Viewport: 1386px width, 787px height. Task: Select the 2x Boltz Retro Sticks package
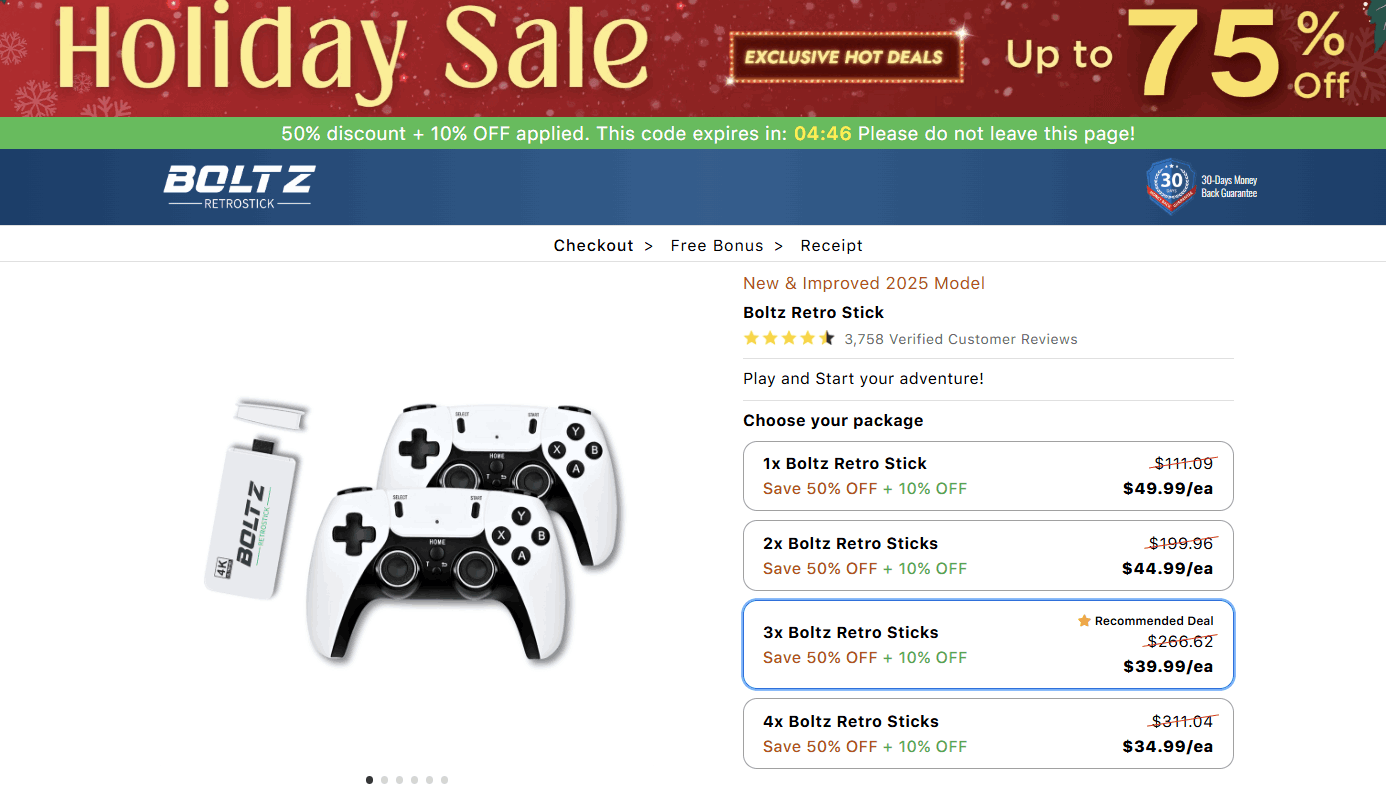point(988,556)
